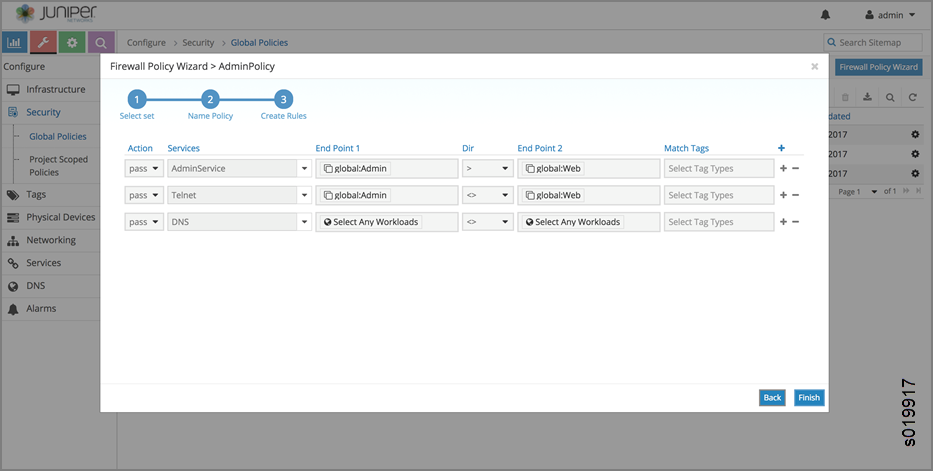The width and height of the screenshot is (933, 471).
Task: Click Match Tags field in AdminService row
Action: (719, 168)
